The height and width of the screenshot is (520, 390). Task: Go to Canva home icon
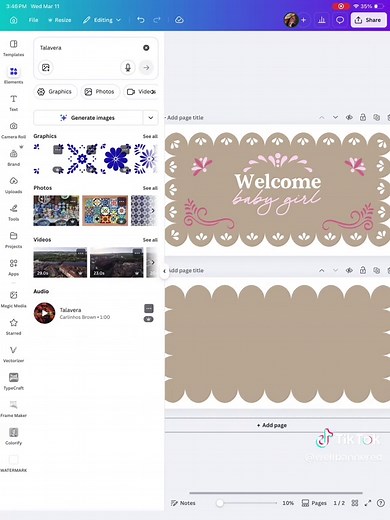(14, 20)
